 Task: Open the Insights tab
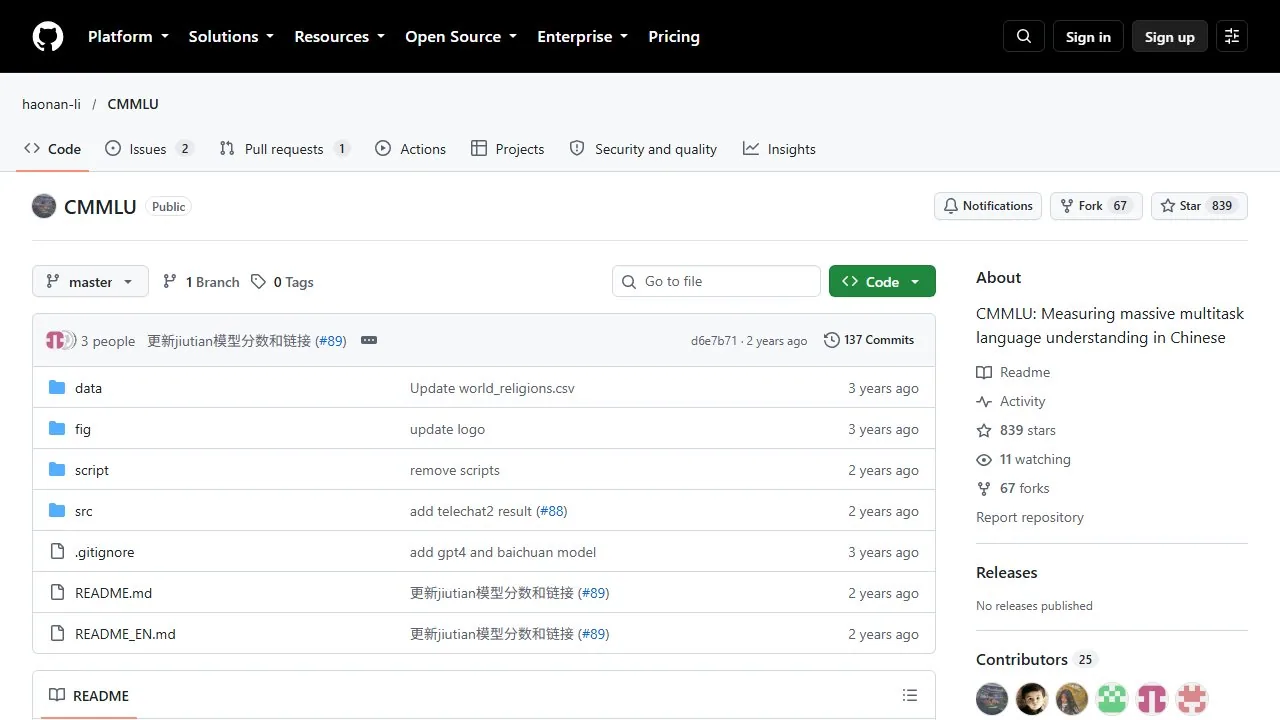[779, 149]
